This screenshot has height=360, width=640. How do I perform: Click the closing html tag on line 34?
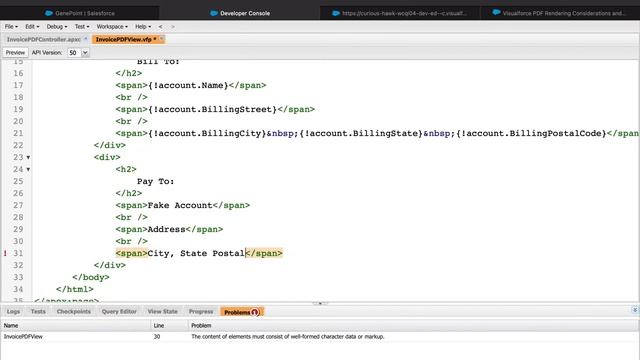coord(75,289)
